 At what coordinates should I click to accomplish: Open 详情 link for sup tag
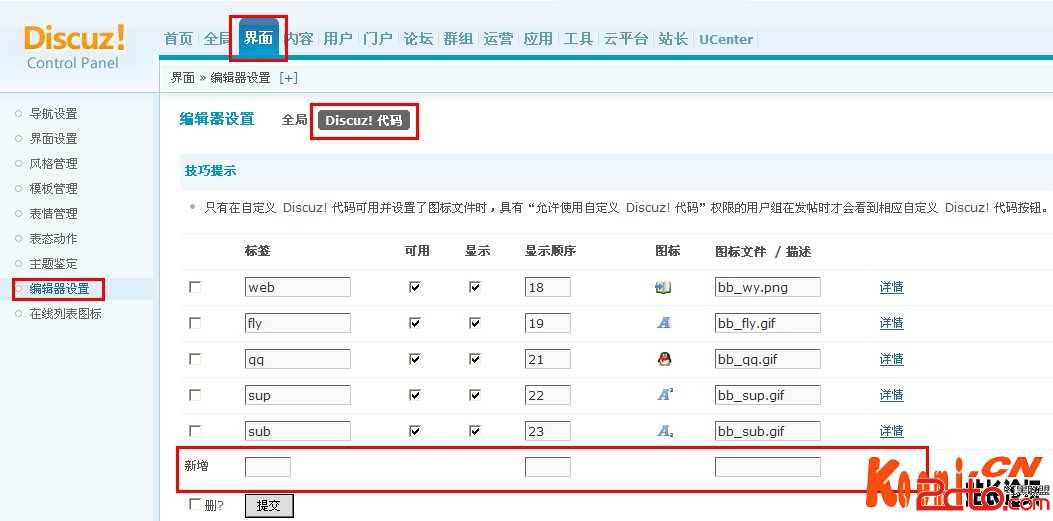pos(891,395)
